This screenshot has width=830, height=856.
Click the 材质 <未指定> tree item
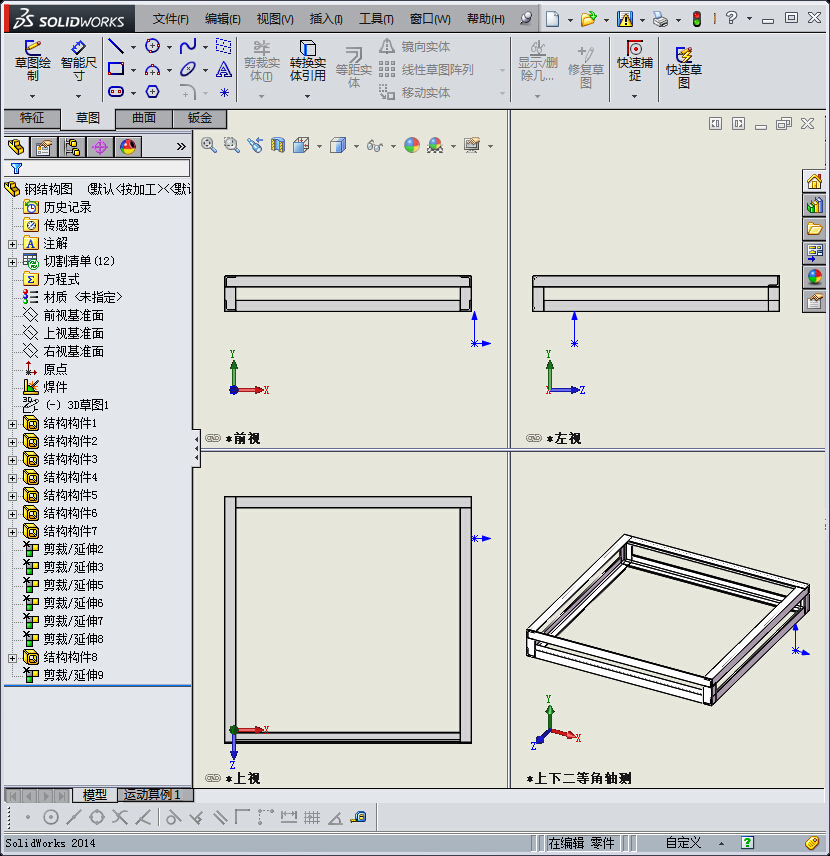point(82,298)
